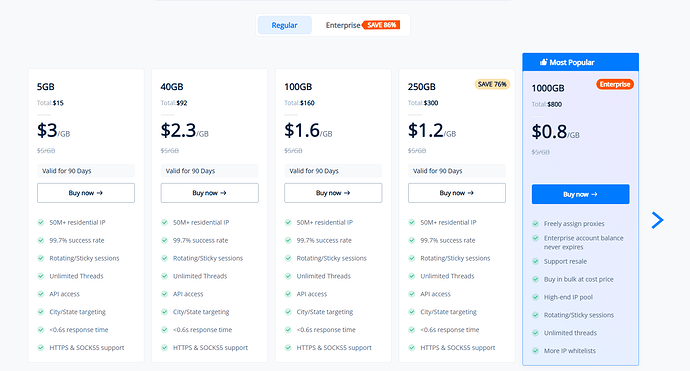The width and height of the screenshot is (690, 371).
Task: Click checkmark beside Unlimited threads in 1000GB card
Action: (x=536, y=333)
